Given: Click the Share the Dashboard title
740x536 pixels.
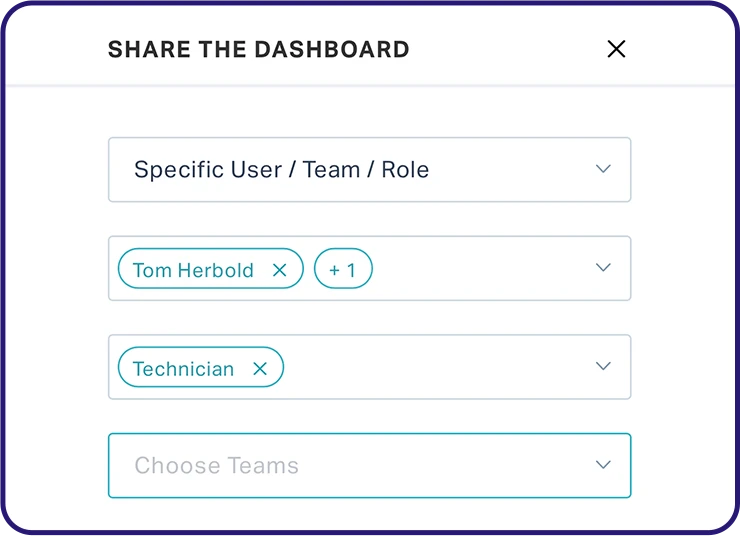Looking at the screenshot, I should [258, 49].
